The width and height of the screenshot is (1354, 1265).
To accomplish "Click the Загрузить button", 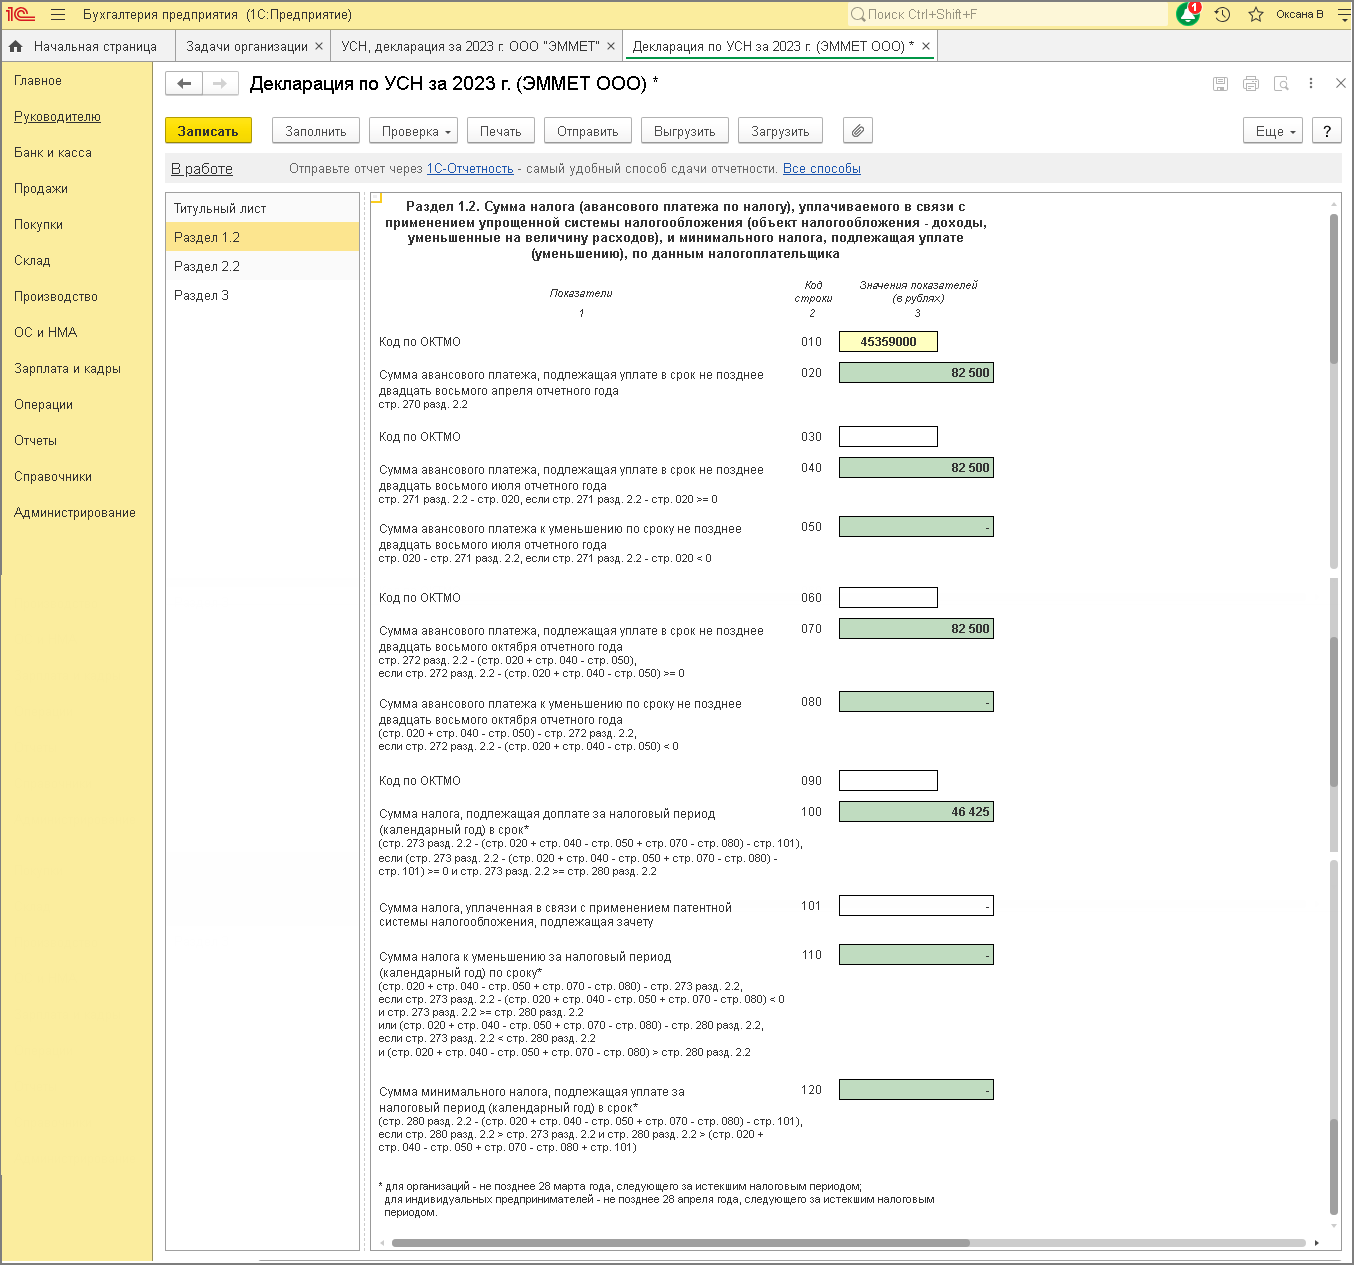I will 780,131.
